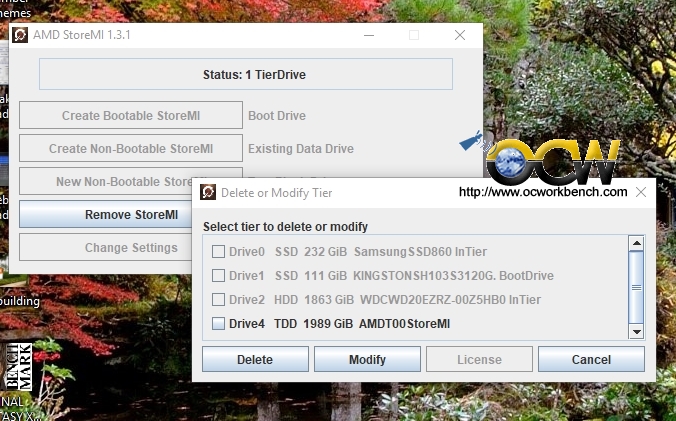Click 'Samsung SSD860 InTier' text in Drive0 row
The image size is (676, 421).
point(420,252)
